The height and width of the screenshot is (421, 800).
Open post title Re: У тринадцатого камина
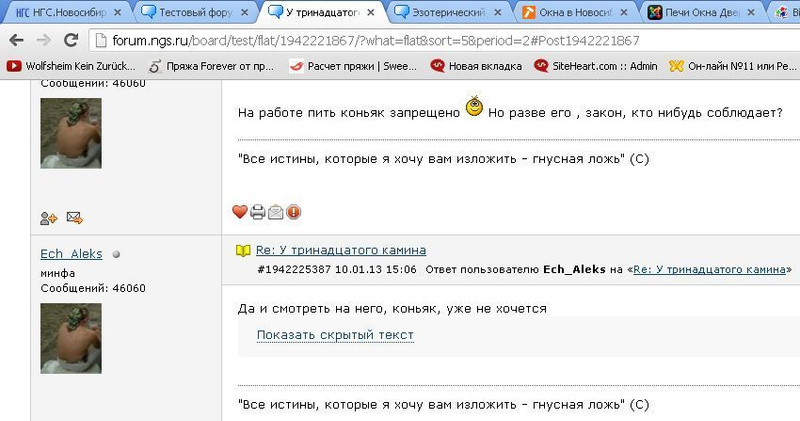click(341, 250)
